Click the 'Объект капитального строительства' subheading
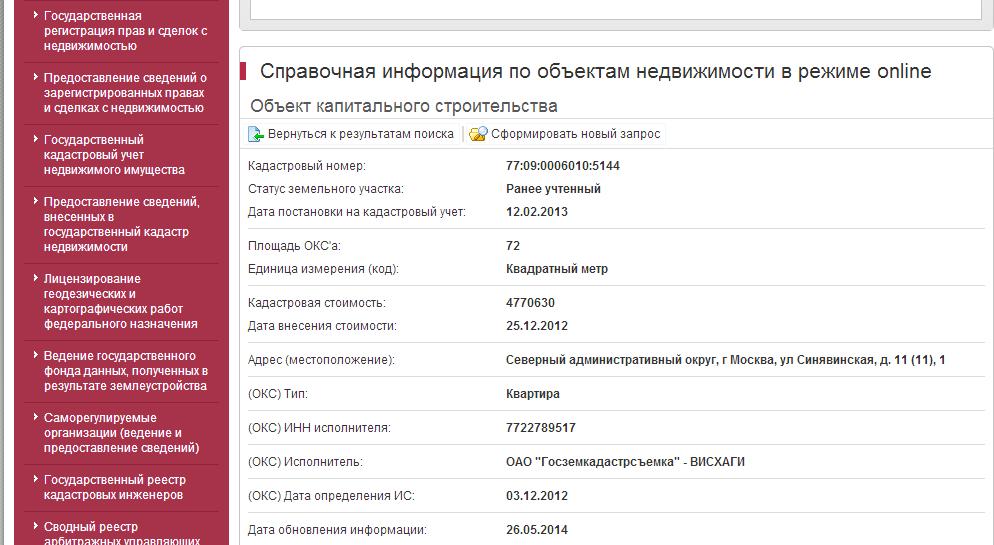994x545 pixels. [x=404, y=106]
